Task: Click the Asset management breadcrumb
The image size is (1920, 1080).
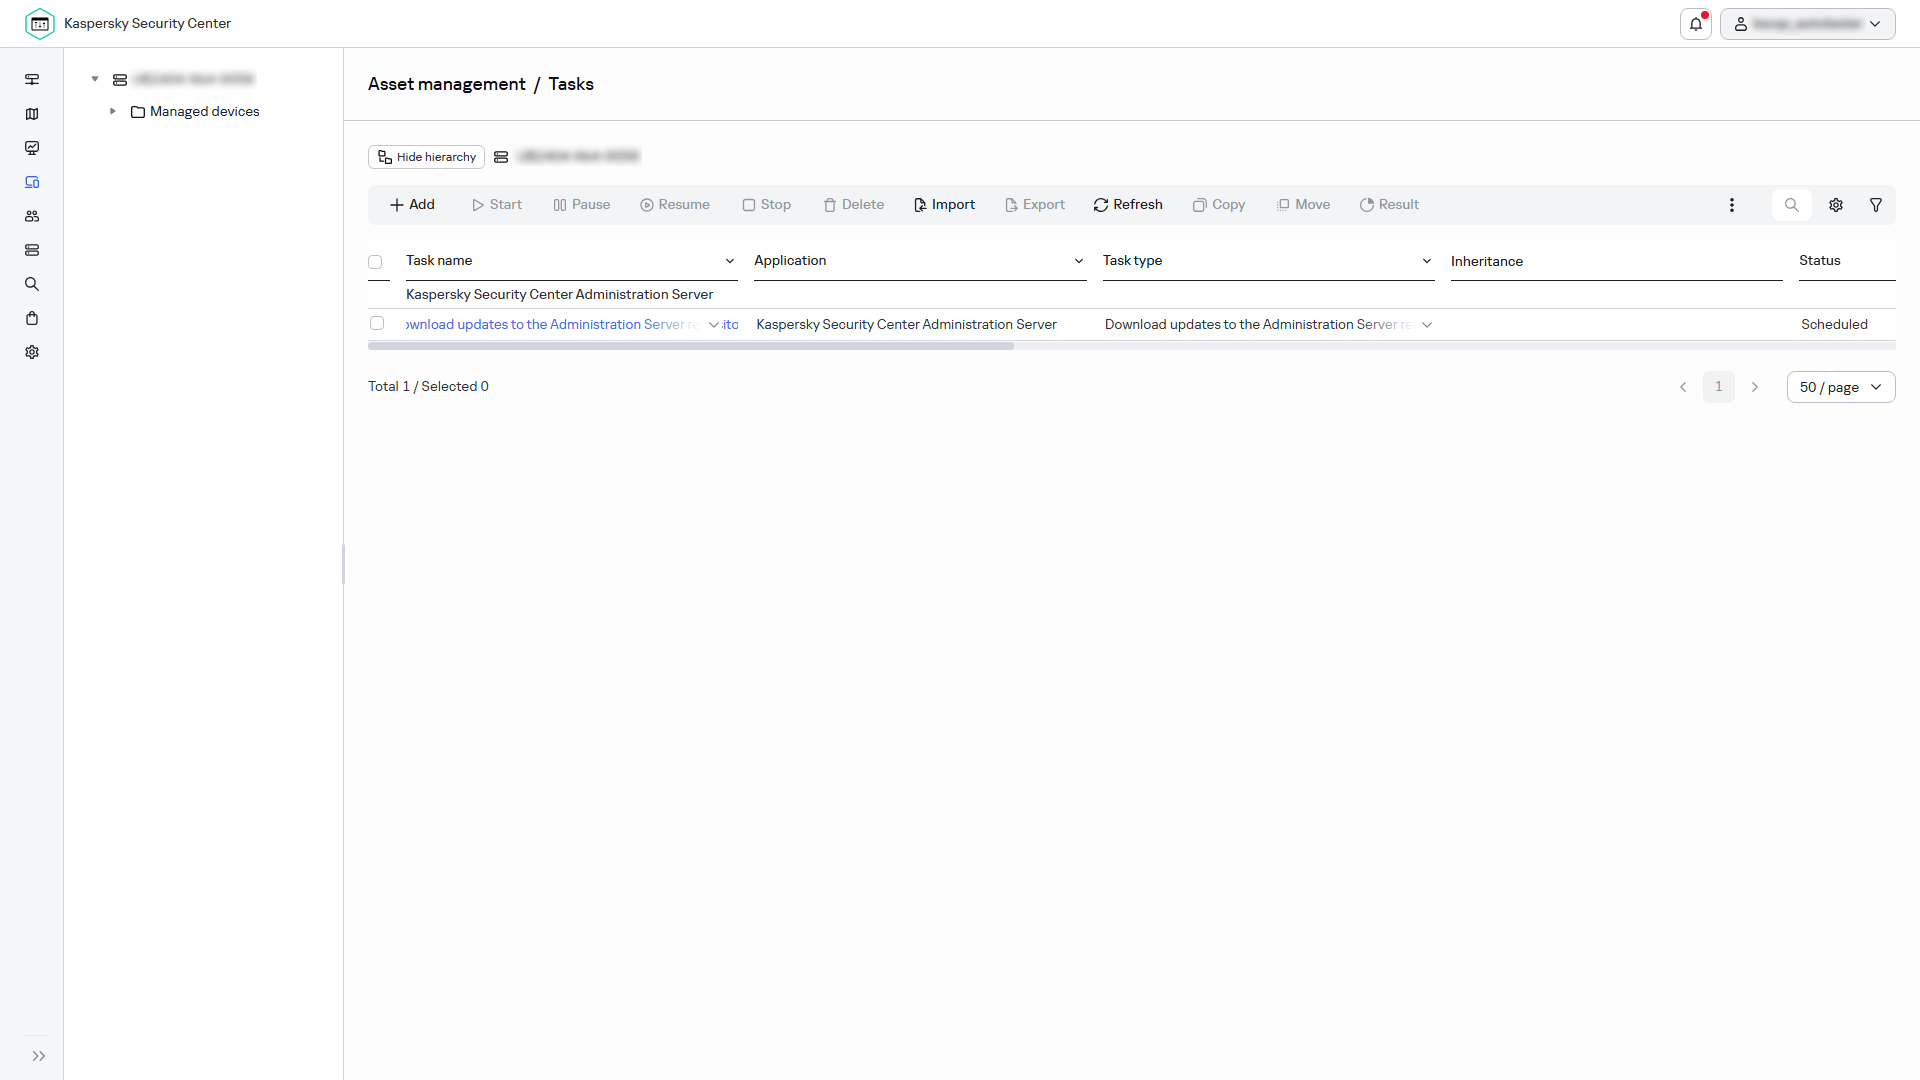Action: pyautogui.click(x=446, y=84)
